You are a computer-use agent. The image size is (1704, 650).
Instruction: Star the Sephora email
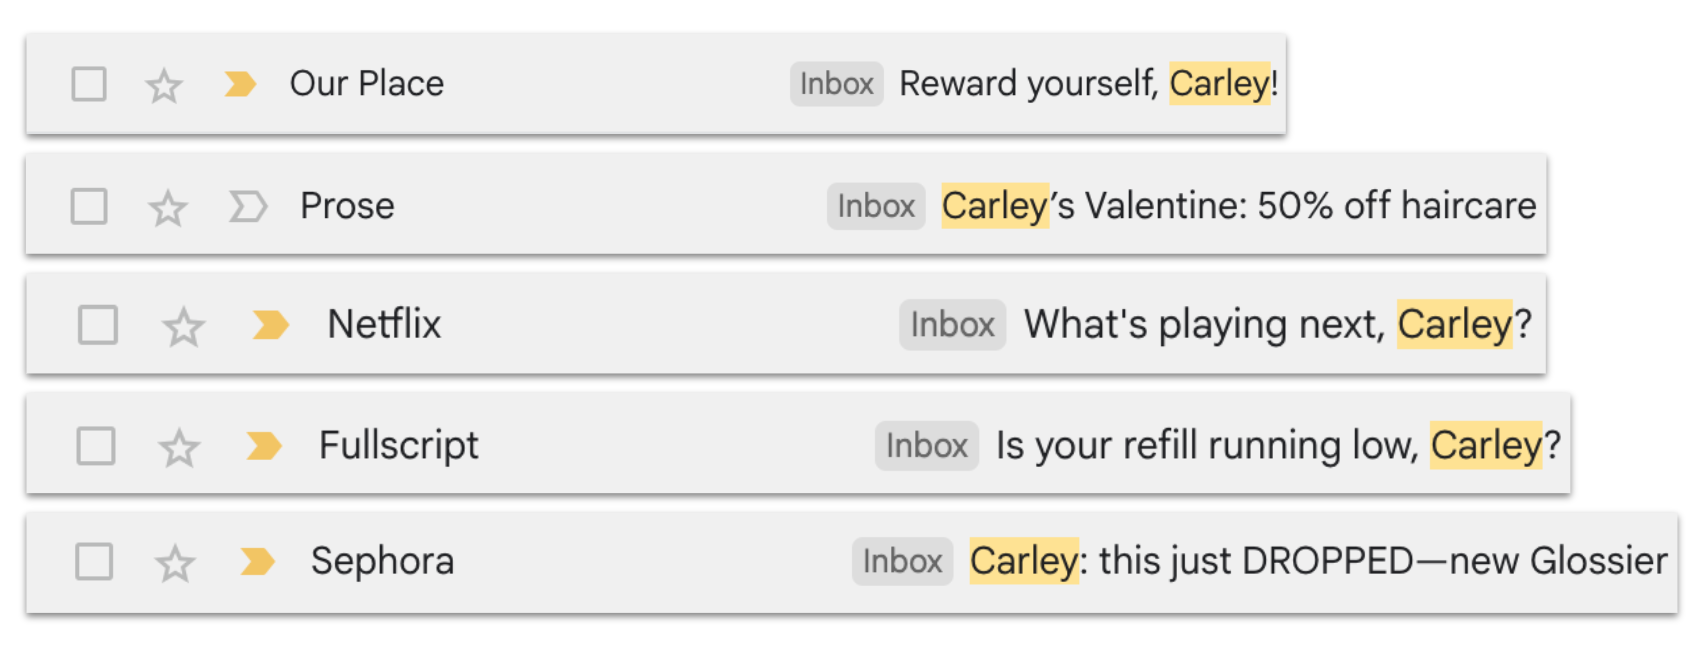175,563
